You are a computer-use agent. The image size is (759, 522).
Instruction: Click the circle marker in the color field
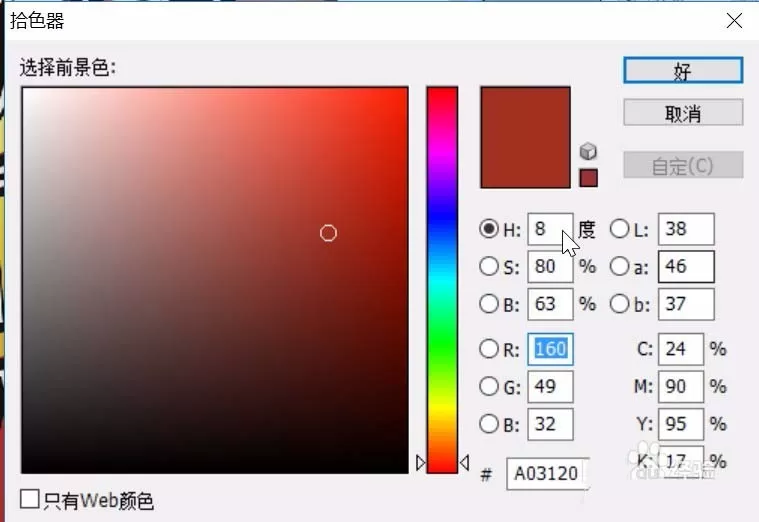click(328, 233)
